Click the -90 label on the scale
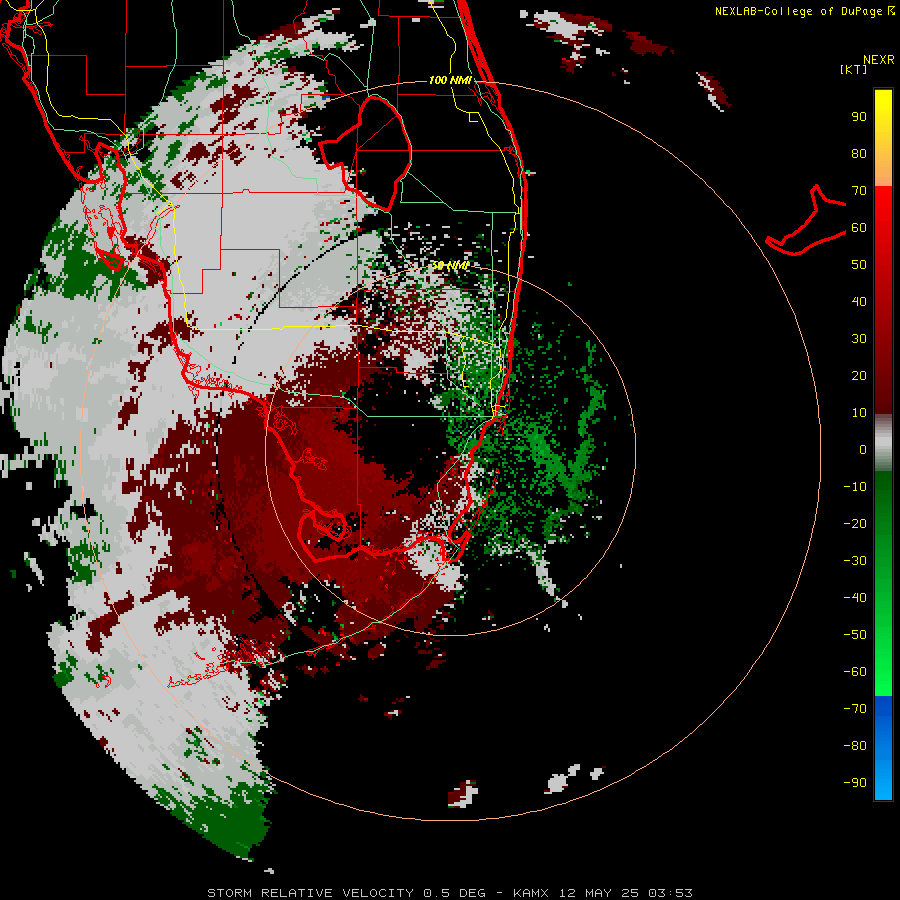Viewport: 900px width, 900px height. pos(855,782)
